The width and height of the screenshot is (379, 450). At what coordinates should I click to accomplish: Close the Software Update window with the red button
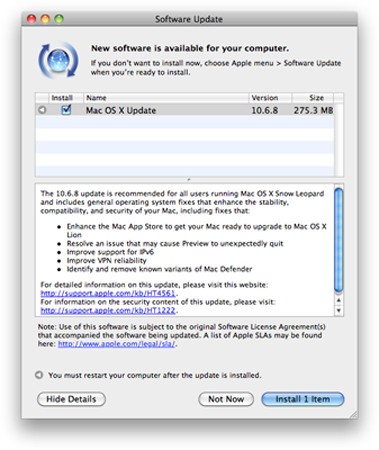click(x=31, y=19)
